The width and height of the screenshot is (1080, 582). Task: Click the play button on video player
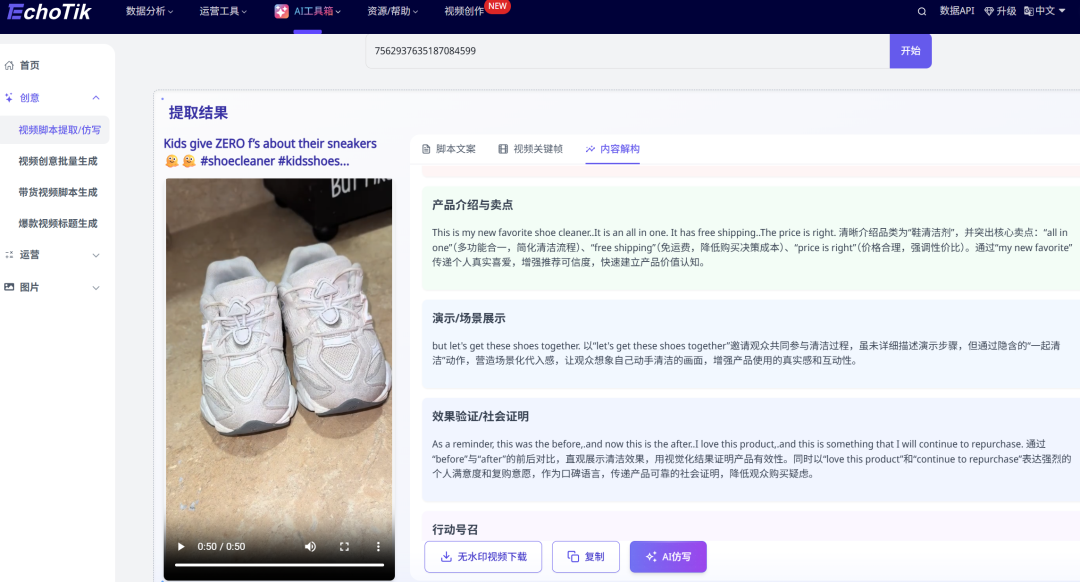click(181, 546)
